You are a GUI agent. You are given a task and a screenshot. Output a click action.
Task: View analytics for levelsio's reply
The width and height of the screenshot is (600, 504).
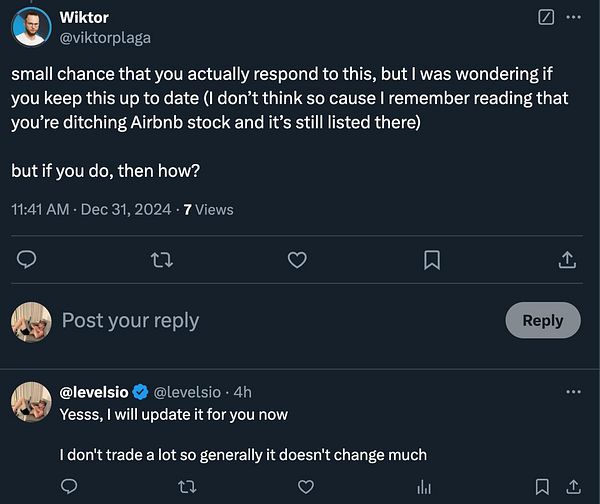tap(422, 487)
